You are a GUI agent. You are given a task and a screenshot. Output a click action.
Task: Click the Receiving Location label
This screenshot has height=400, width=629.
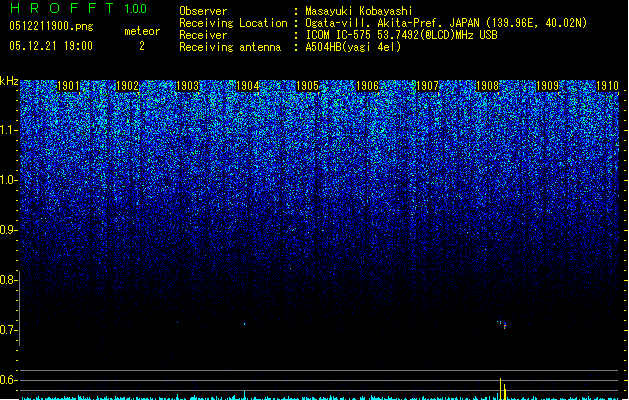pos(233,23)
